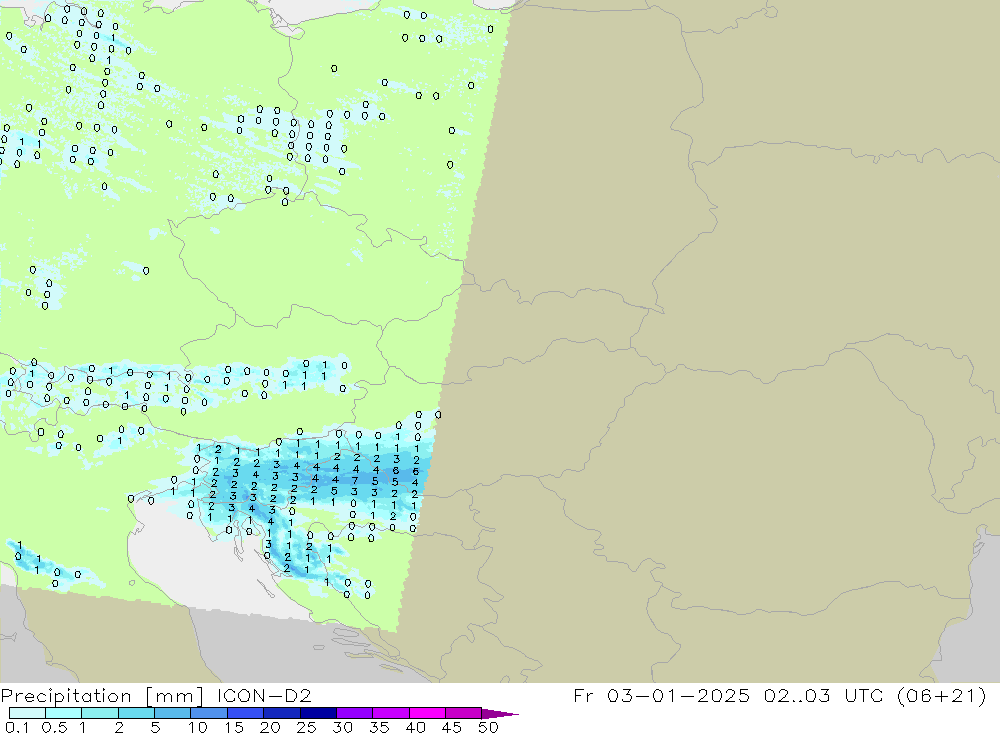Screen dimensions: 1000x733
Task: Click the '(06+21)' forecast run label
Action: click(x=941, y=695)
